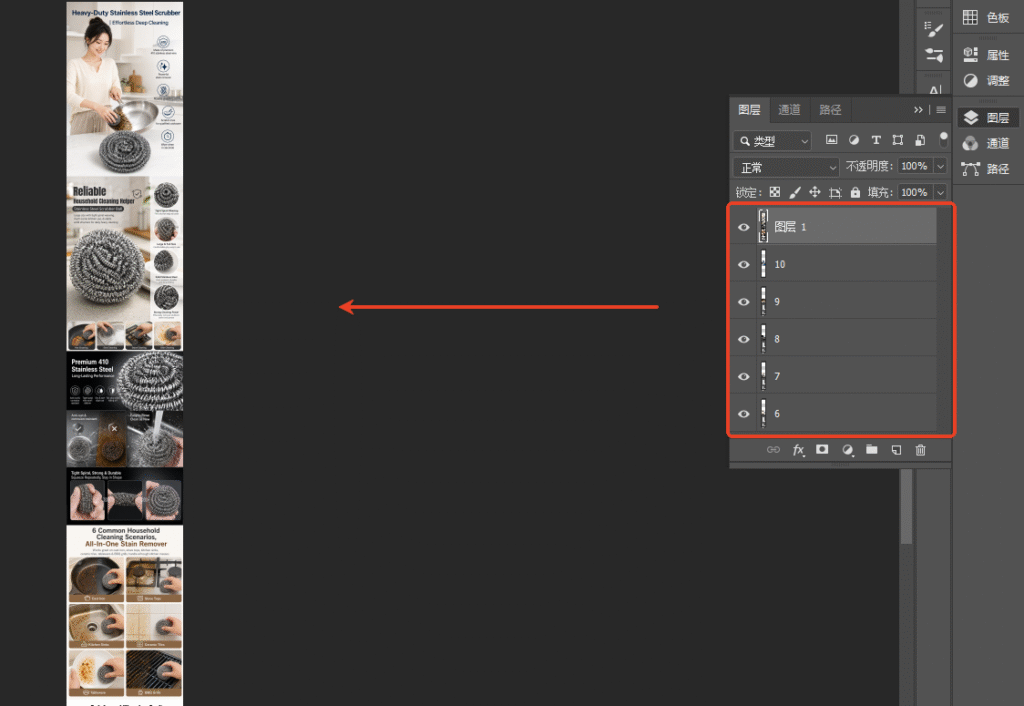This screenshot has width=1024, height=706.
Task: Hide layer 8
Action: pyautogui.click(x=743, y=339)
